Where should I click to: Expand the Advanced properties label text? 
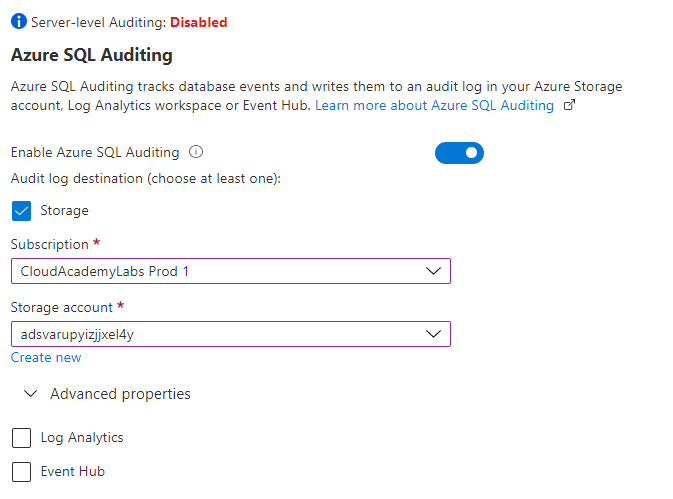[x=120, y=394]
